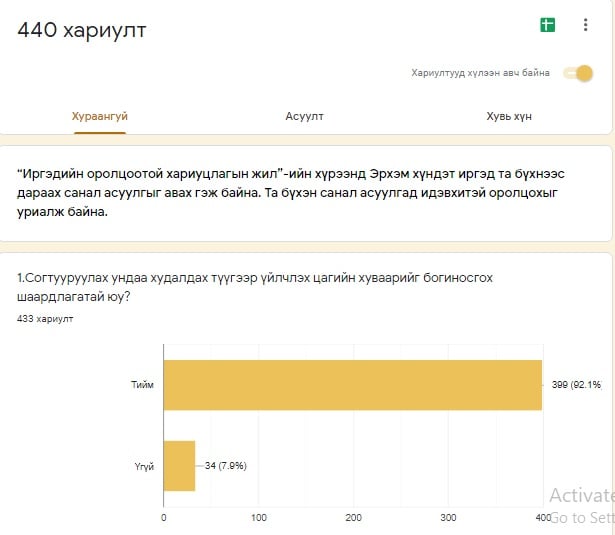Click the 100 tick on chart axis

(x=259, y=517)
